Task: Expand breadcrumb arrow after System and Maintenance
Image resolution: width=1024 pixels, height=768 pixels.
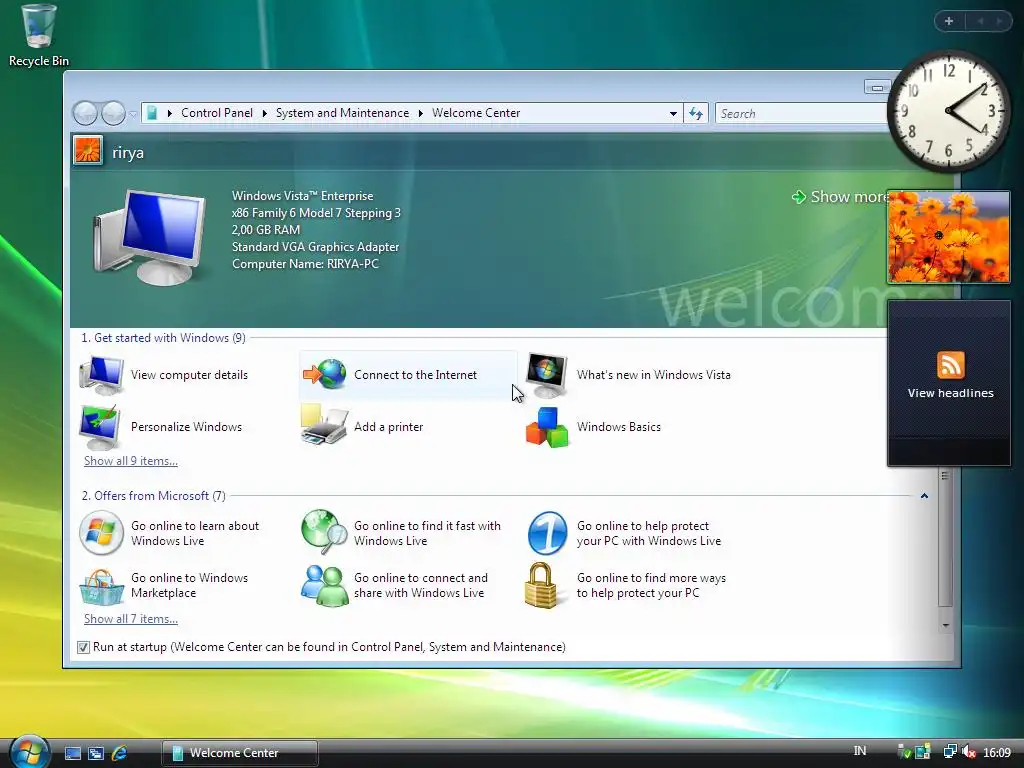Action: 421,113
